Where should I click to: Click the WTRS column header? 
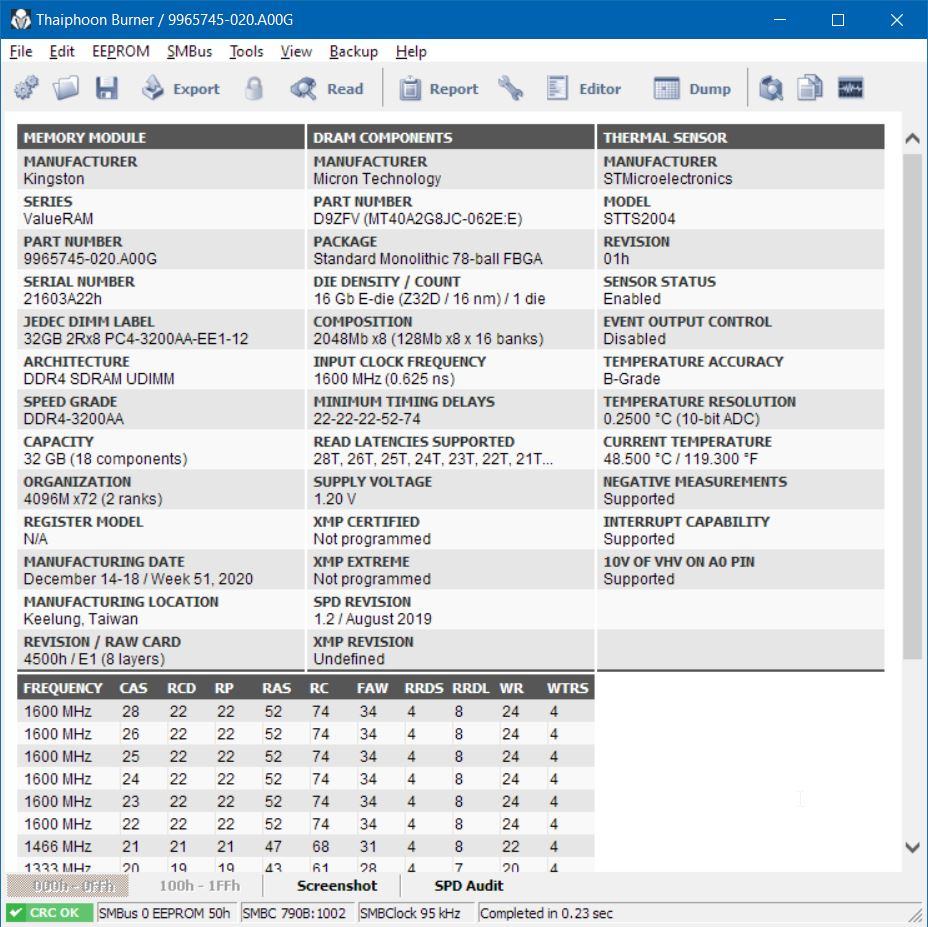pyautogui.click(x=568, y=688)
